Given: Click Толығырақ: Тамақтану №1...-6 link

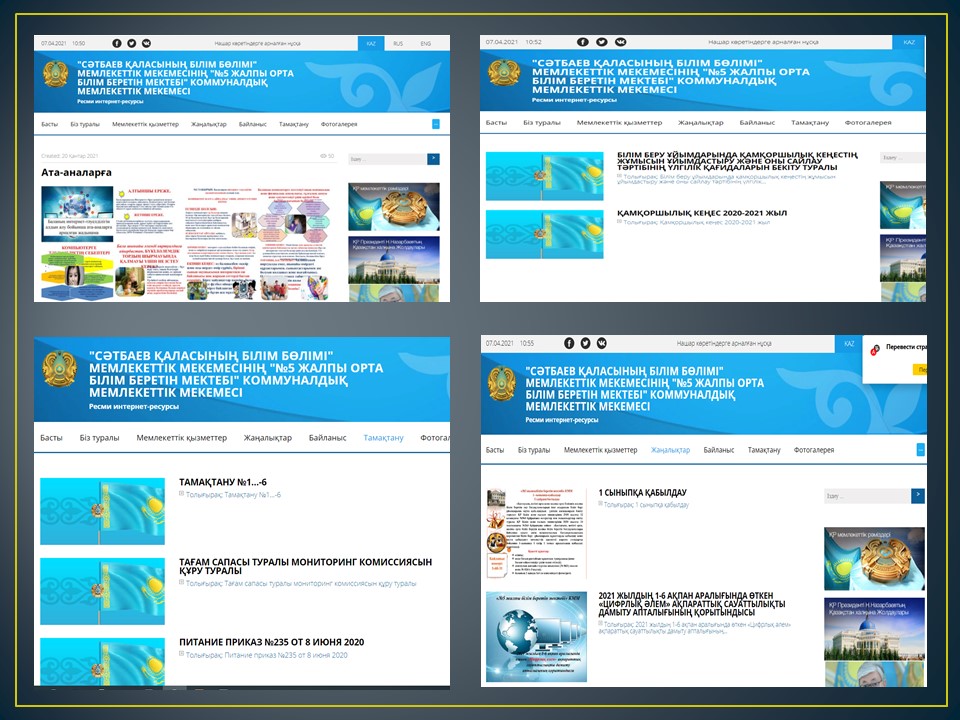Looking at the screenshot, I should coord(233,495).
